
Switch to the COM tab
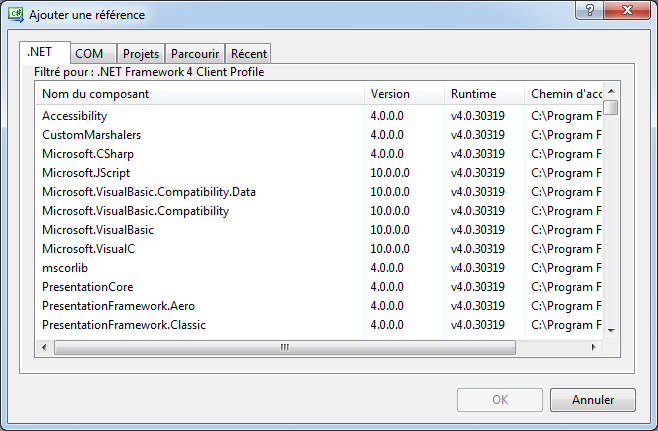(x=89, y=54)
